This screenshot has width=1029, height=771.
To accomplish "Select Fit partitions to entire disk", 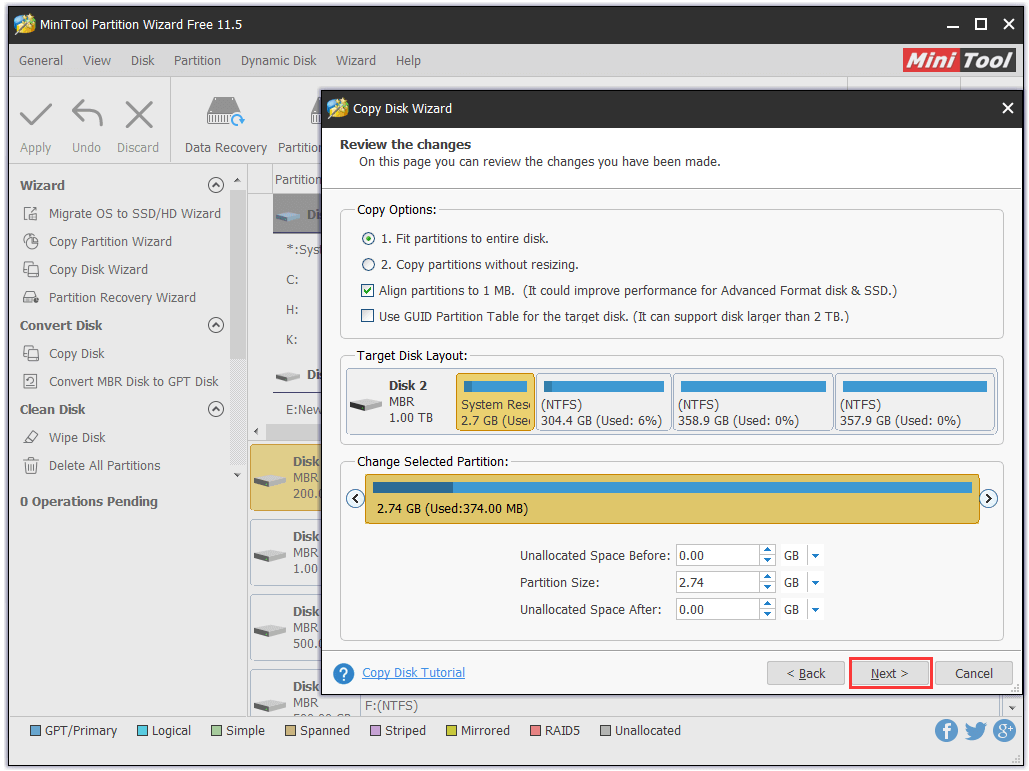I will [x=368, y=239].
